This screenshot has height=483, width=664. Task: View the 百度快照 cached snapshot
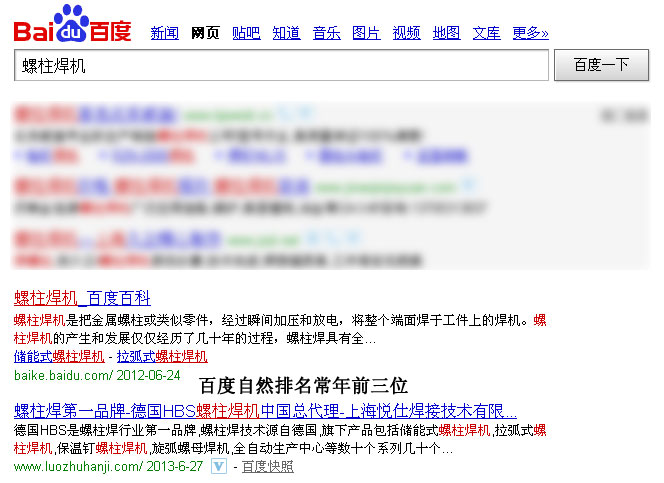pos(267,466)
